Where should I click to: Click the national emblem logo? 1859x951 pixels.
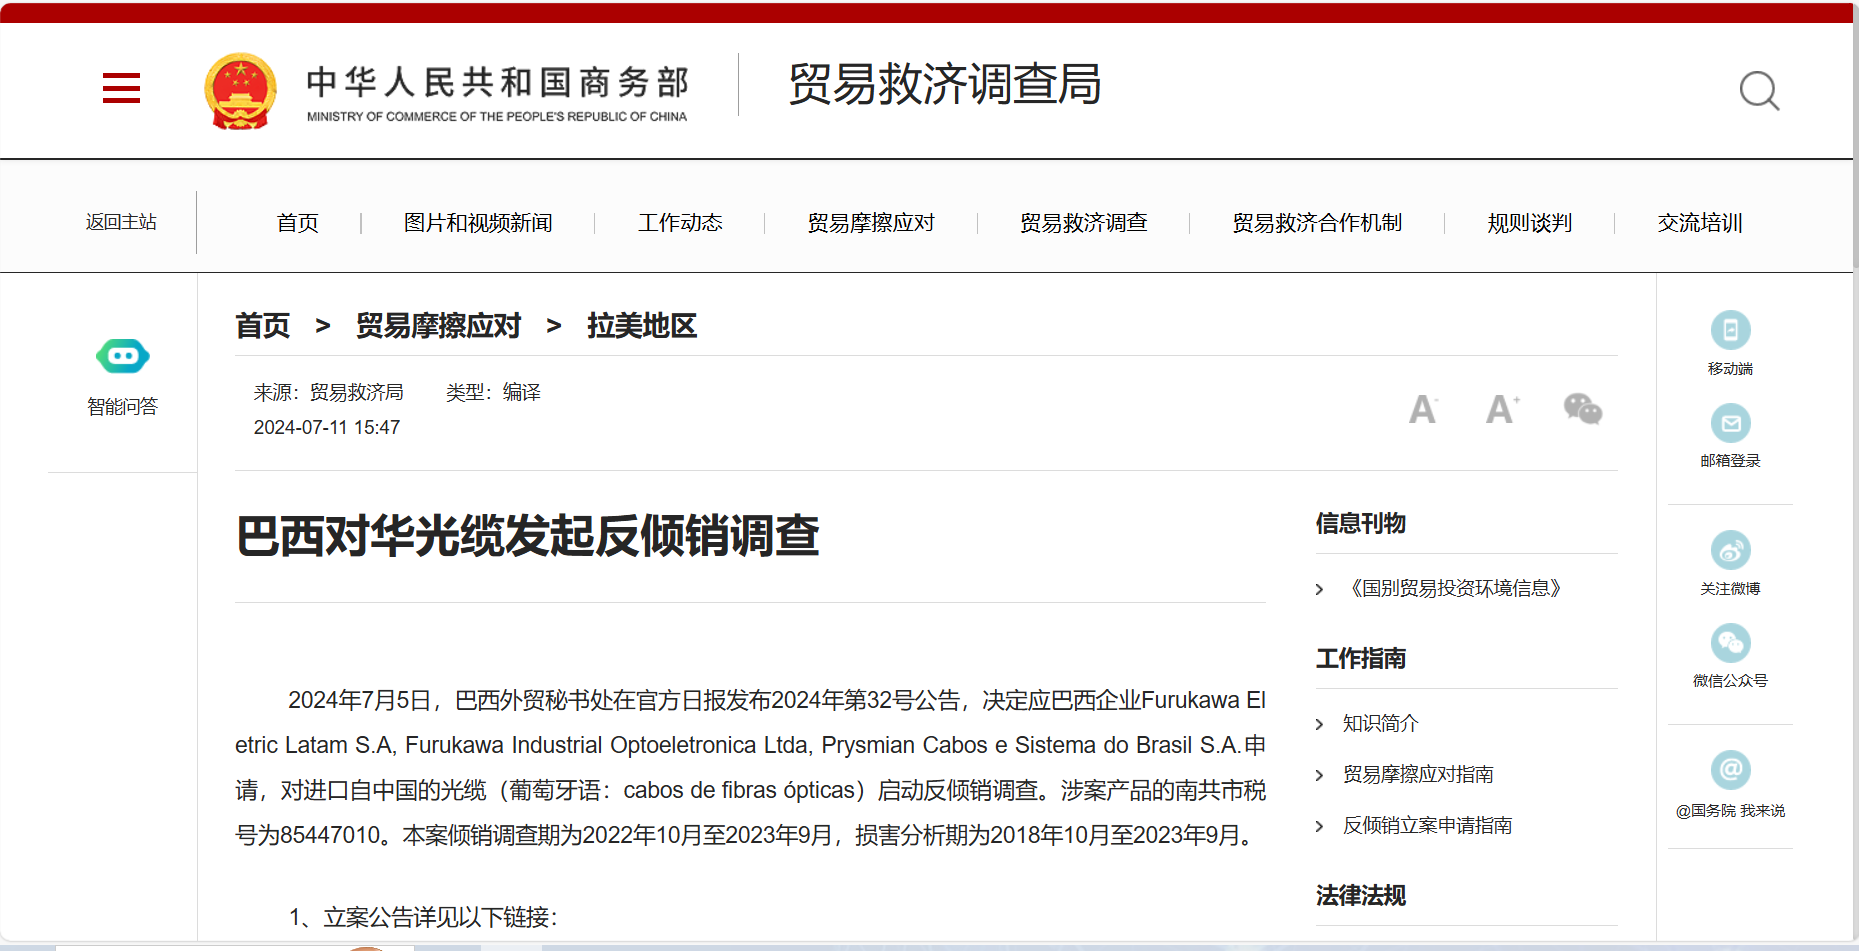click(240, 91)
